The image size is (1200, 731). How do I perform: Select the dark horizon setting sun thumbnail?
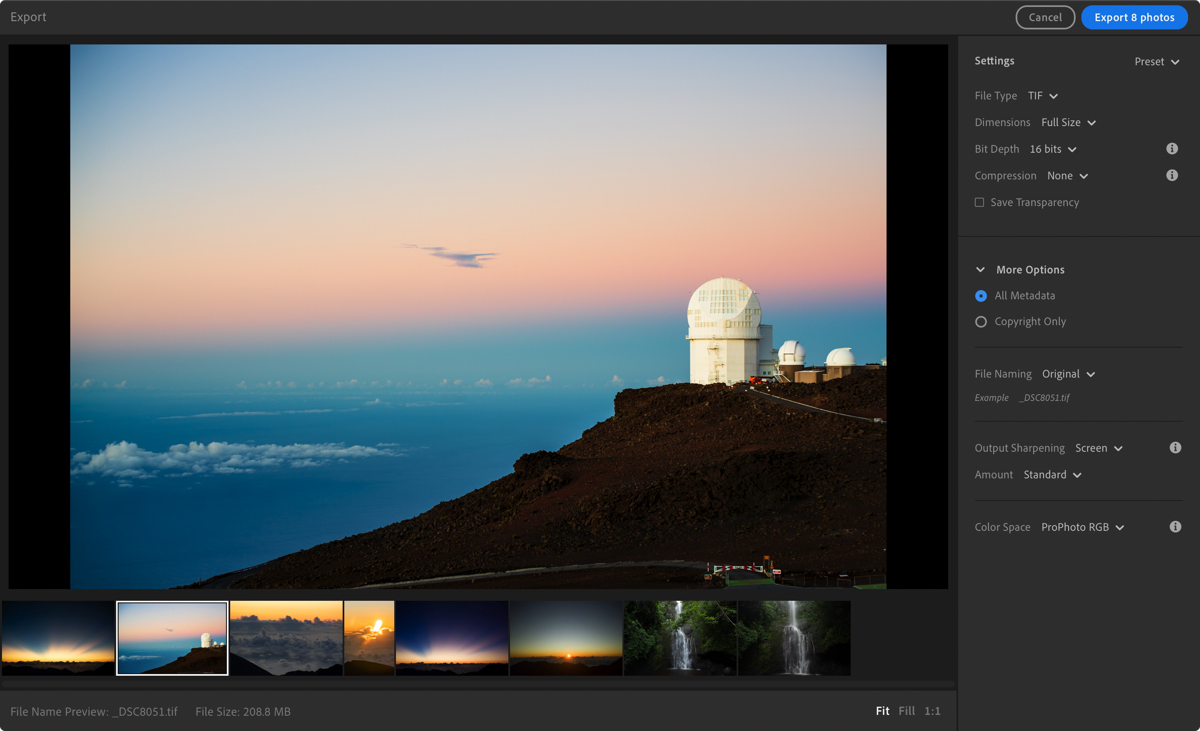click(566, 638)
